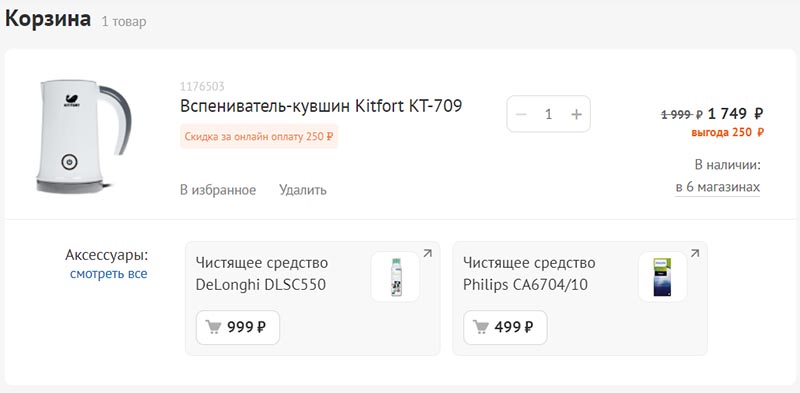Add the item to В избранное
Viewport: 800px width, 393px height.
[x=218, y=190]
